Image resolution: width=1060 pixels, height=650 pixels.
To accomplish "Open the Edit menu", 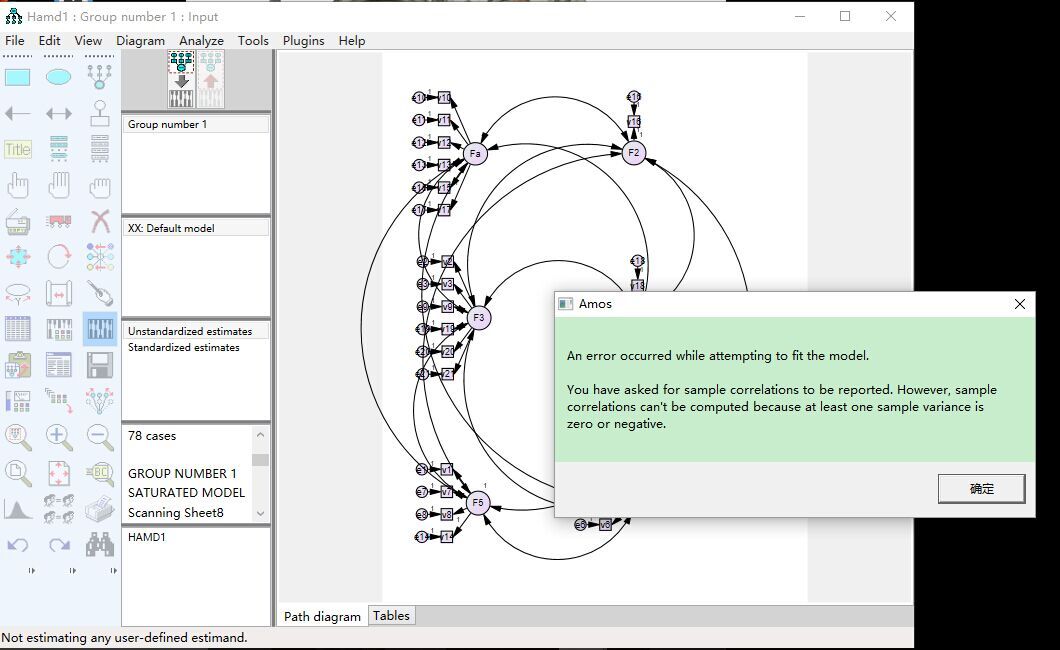I will 49,41.
